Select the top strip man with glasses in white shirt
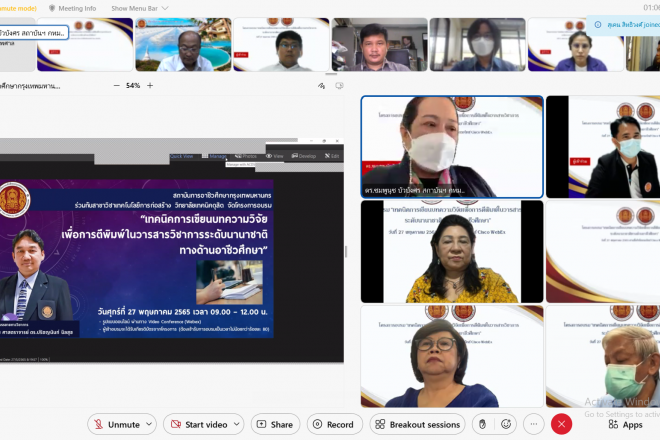Image resolution: width=660 pixels, height=440 pixels. (x=281, y=45)
